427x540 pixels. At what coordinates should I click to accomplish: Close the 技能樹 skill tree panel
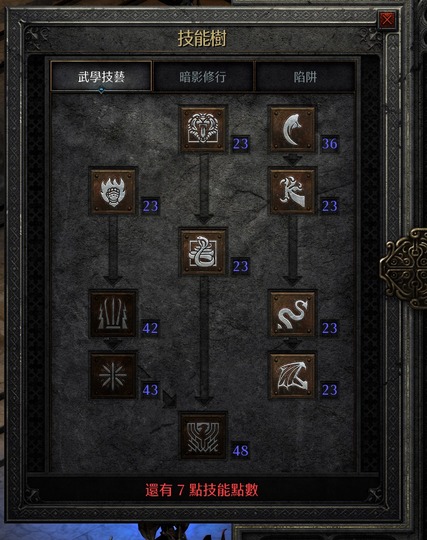[387, 20]
